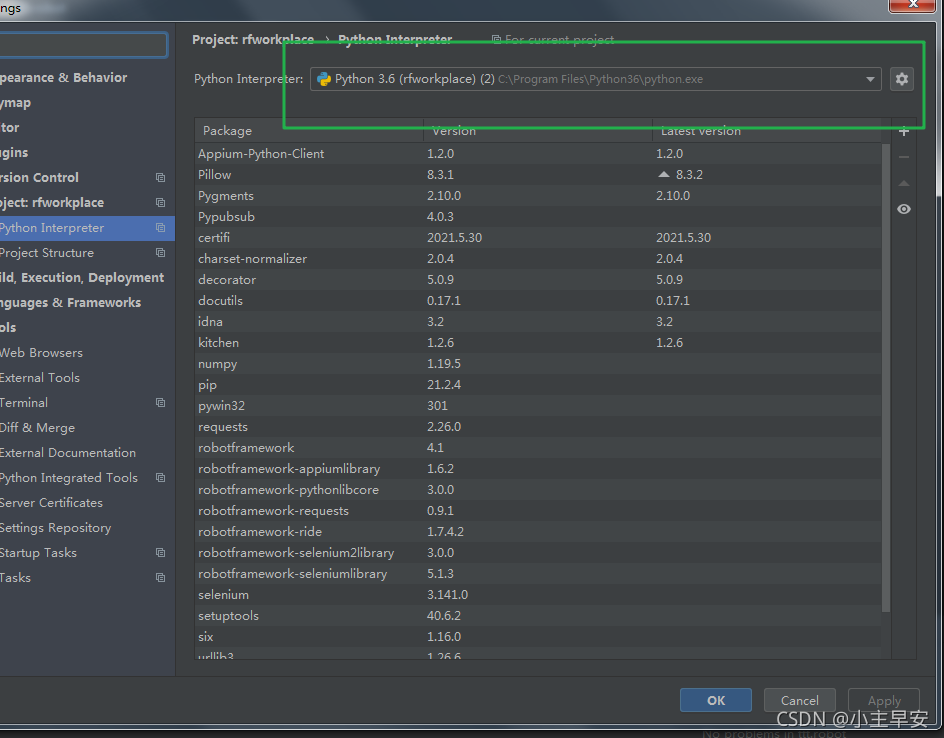Select the Pypubsub package row
The width and height of the screenshot is (944, 738).
(x=538, y=217)
